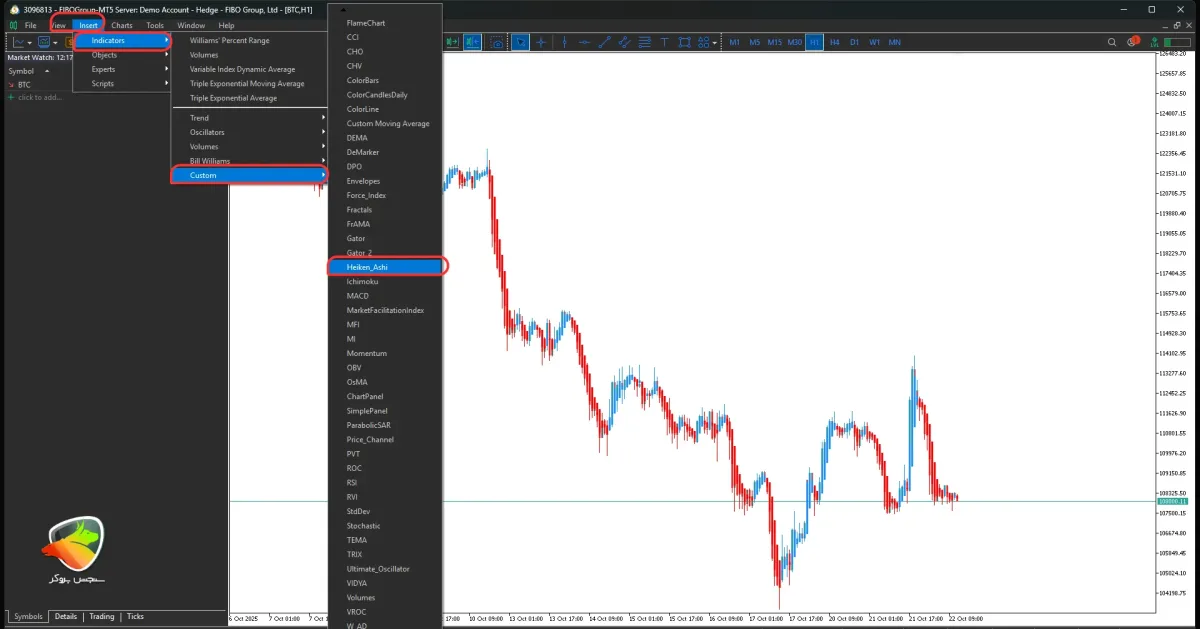Select Variable Index Dynamic Average

(x=243, y=70)
